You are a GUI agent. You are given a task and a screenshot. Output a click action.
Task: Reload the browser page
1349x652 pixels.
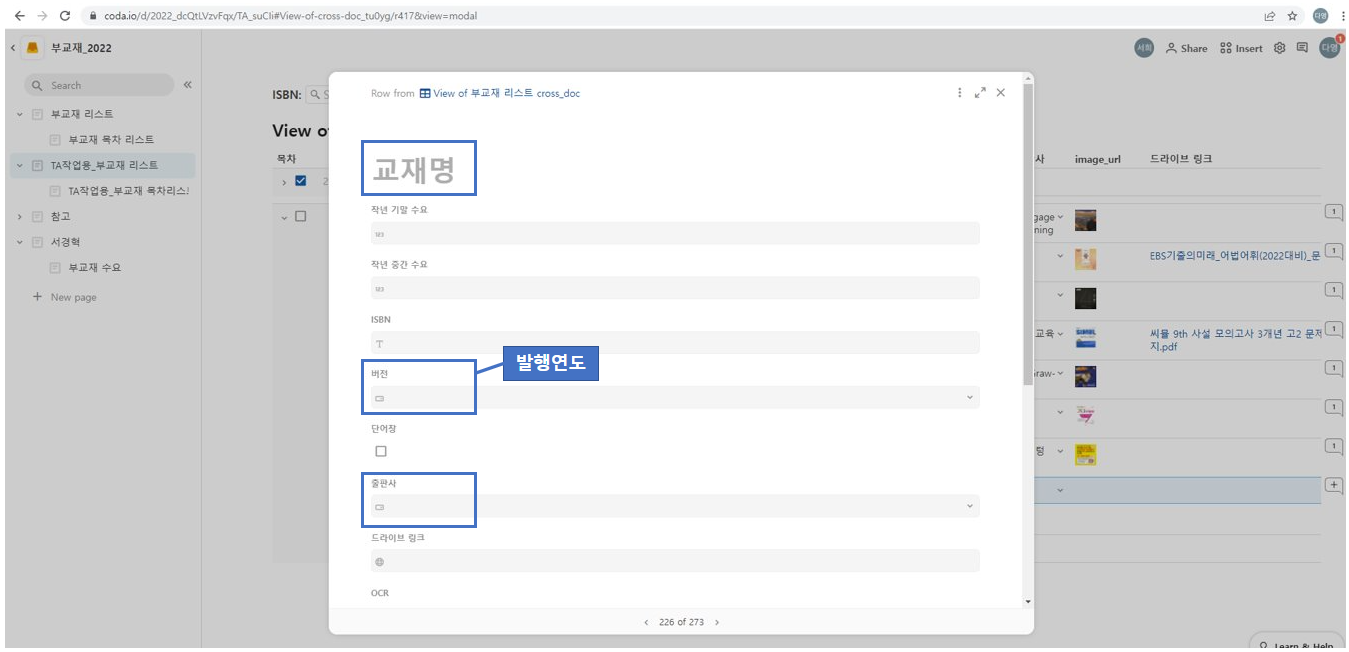point(65,16)
